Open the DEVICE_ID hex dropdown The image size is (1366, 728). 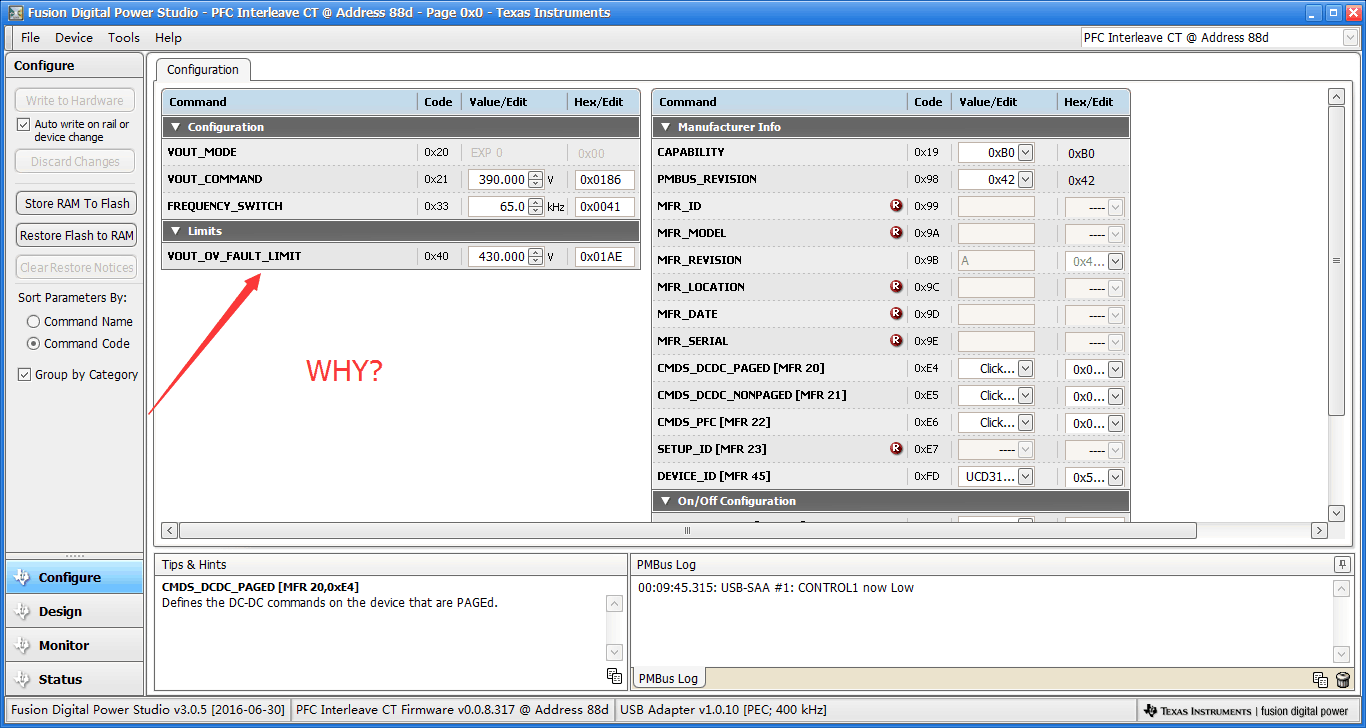(1115, 477)
